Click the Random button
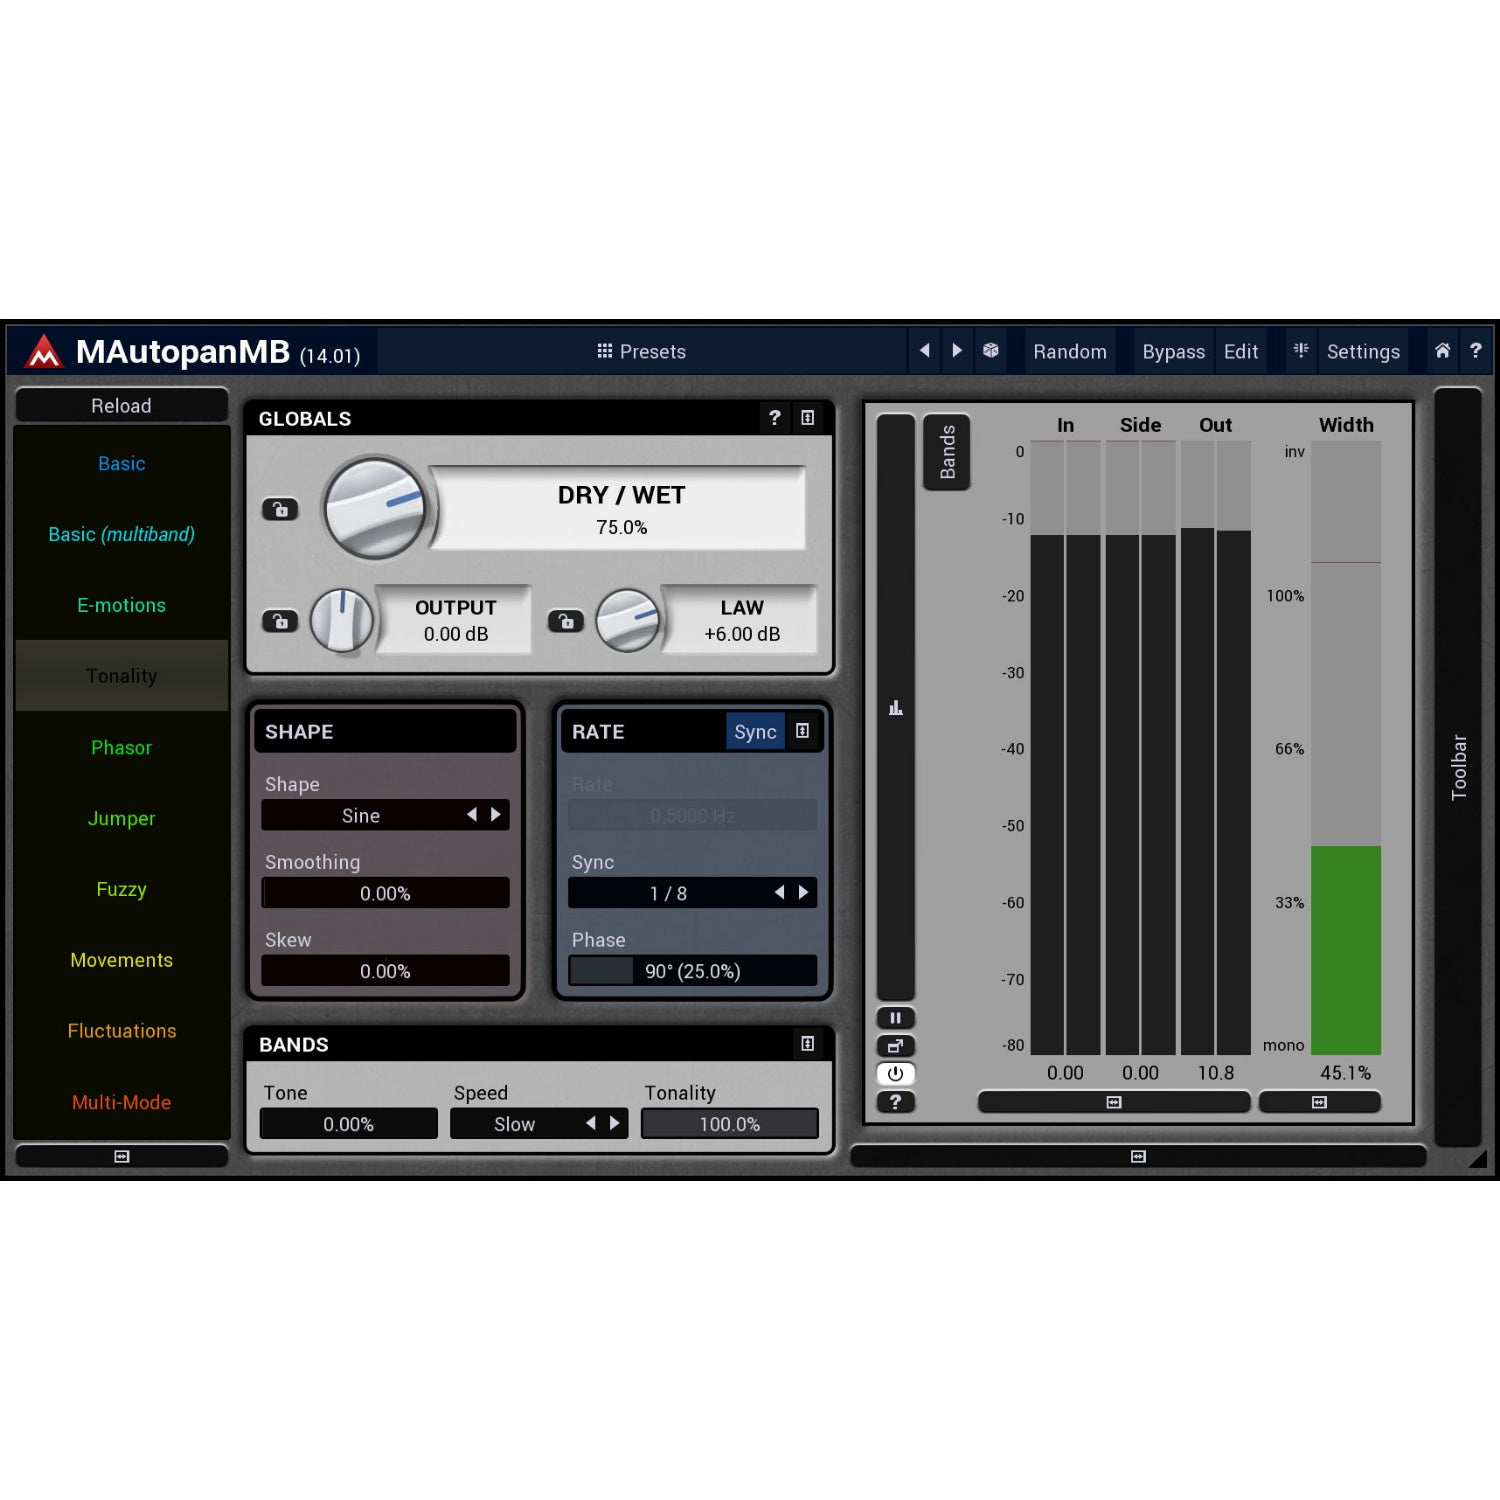 pyautogui.click(x=1070, y=352)
